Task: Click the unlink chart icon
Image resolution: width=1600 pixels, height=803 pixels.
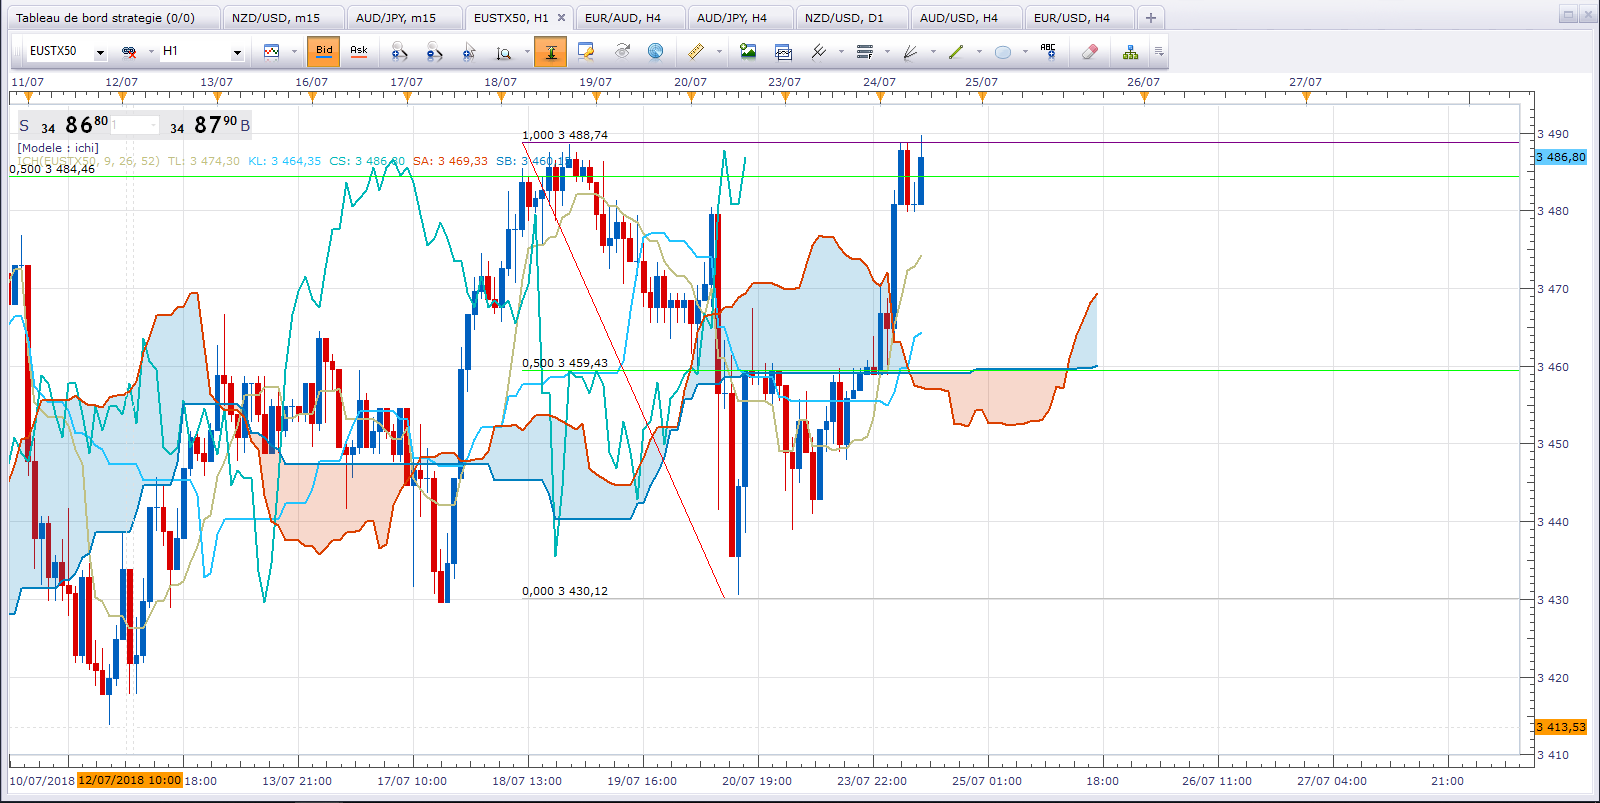Action: 128,52
